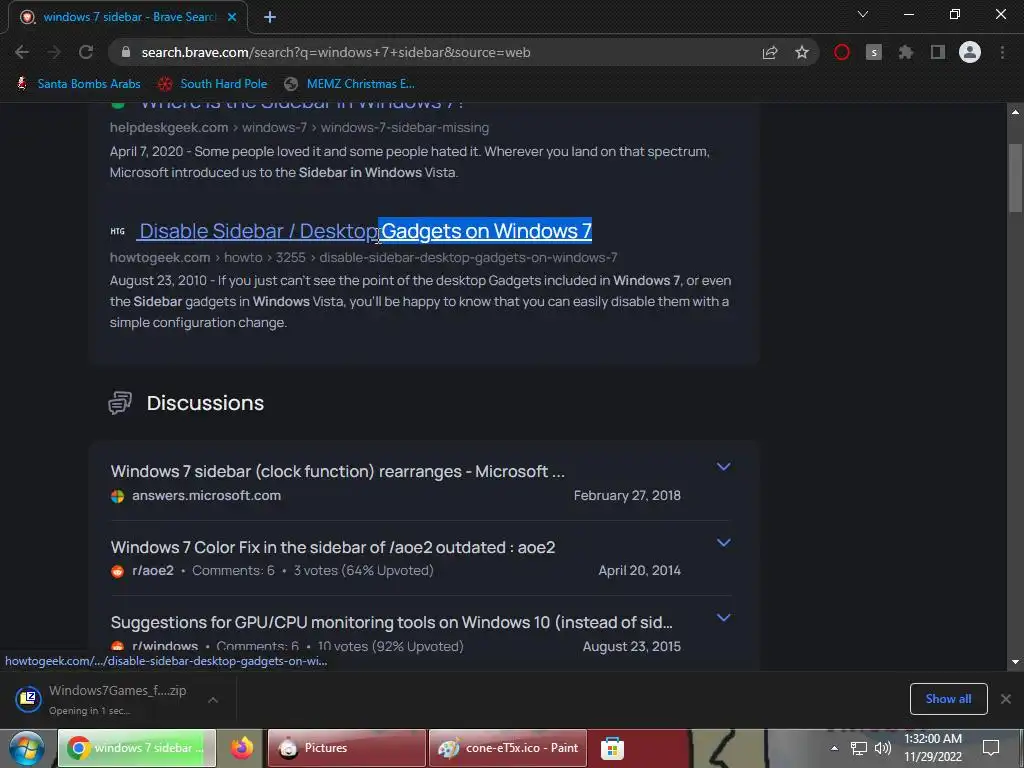Image resolution: width=1024 pixels, height=768 pixels.
Task: Open Disable Sidebar / Desktop Gadgets result
Action: point(365,231)
